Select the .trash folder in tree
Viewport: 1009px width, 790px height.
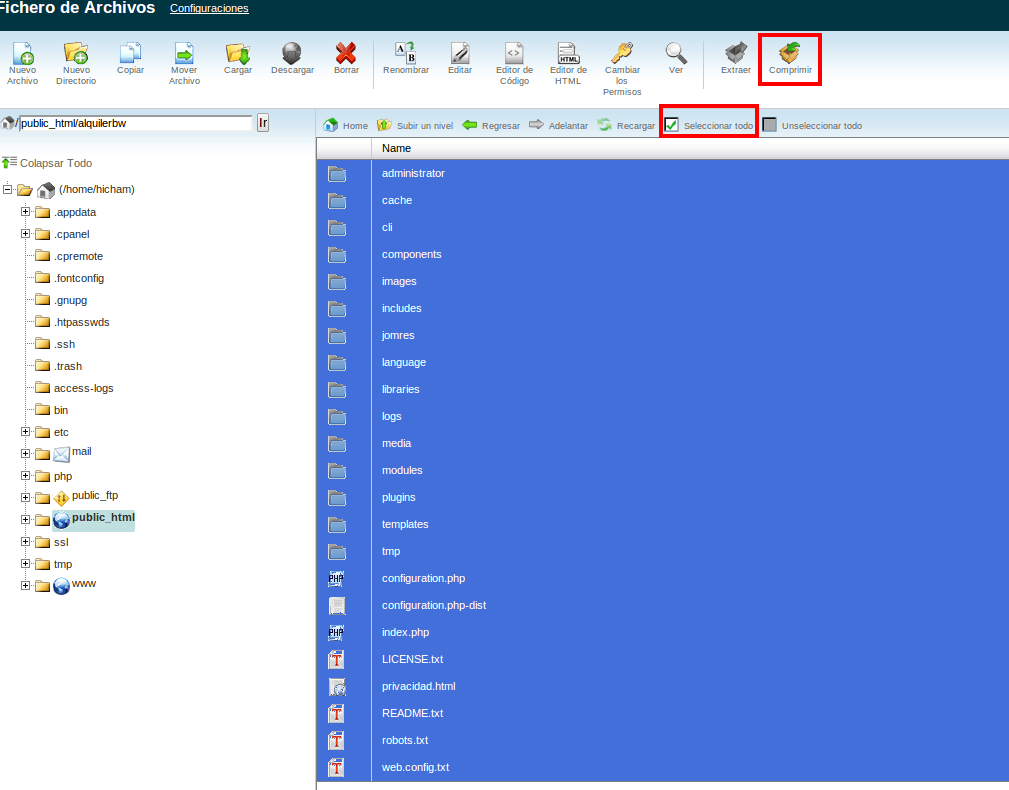pyautogui.click(x=68, y=366)
